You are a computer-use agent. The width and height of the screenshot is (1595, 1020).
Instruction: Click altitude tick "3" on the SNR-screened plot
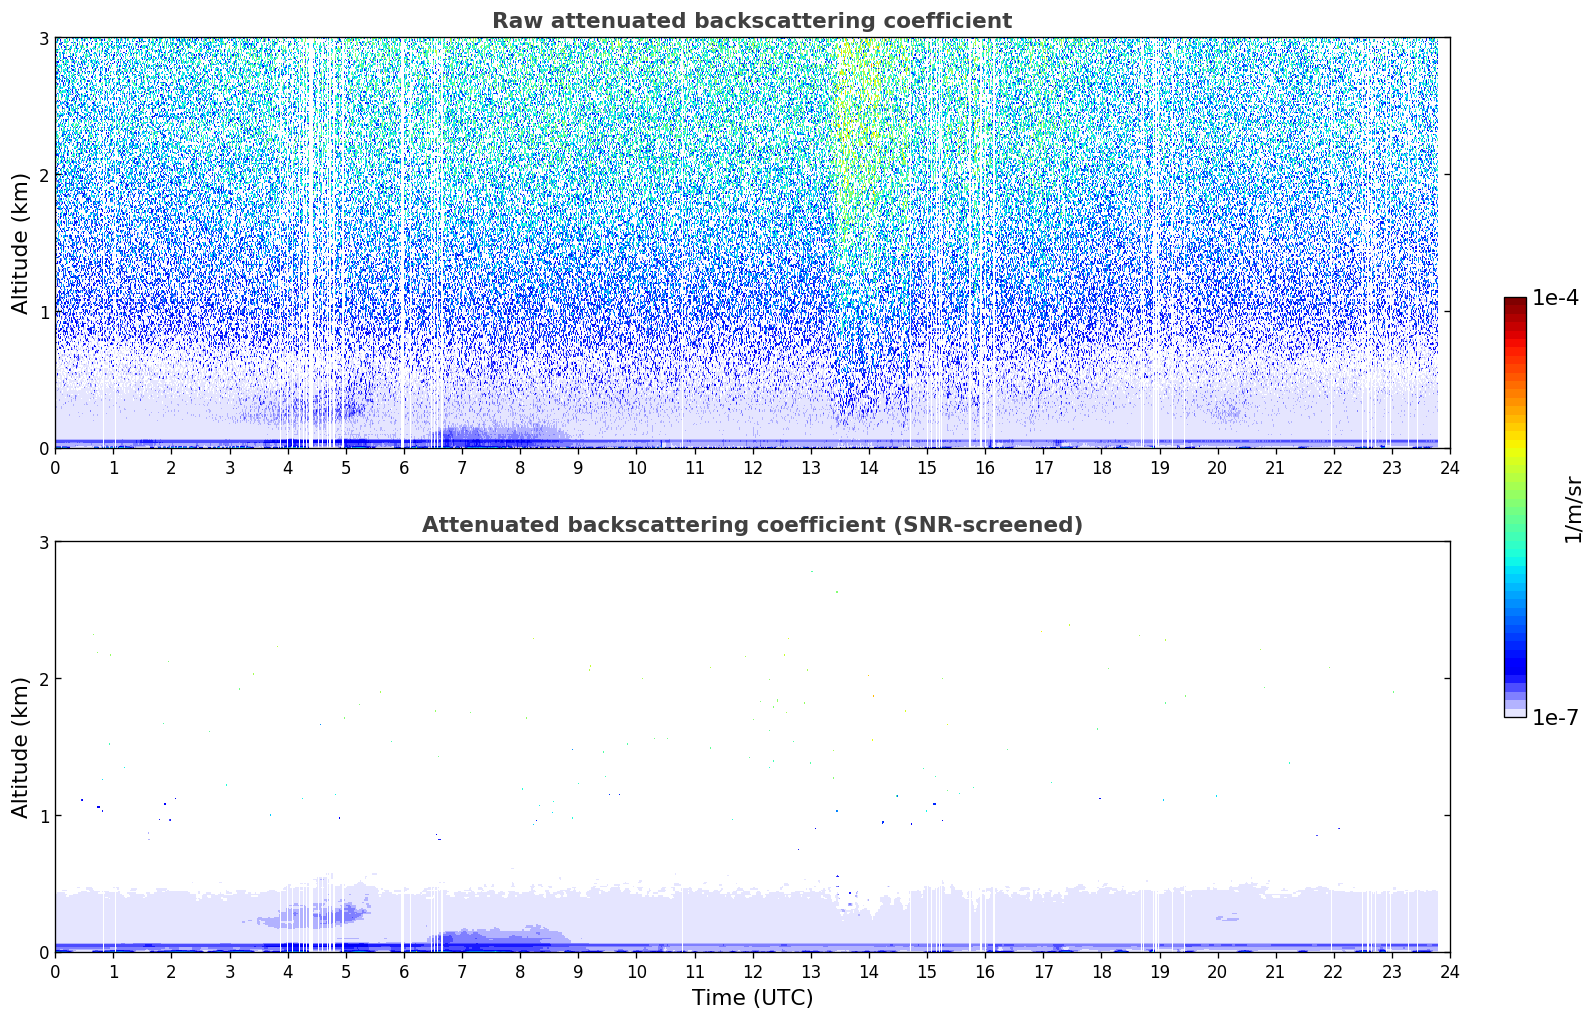pos(43,542)
